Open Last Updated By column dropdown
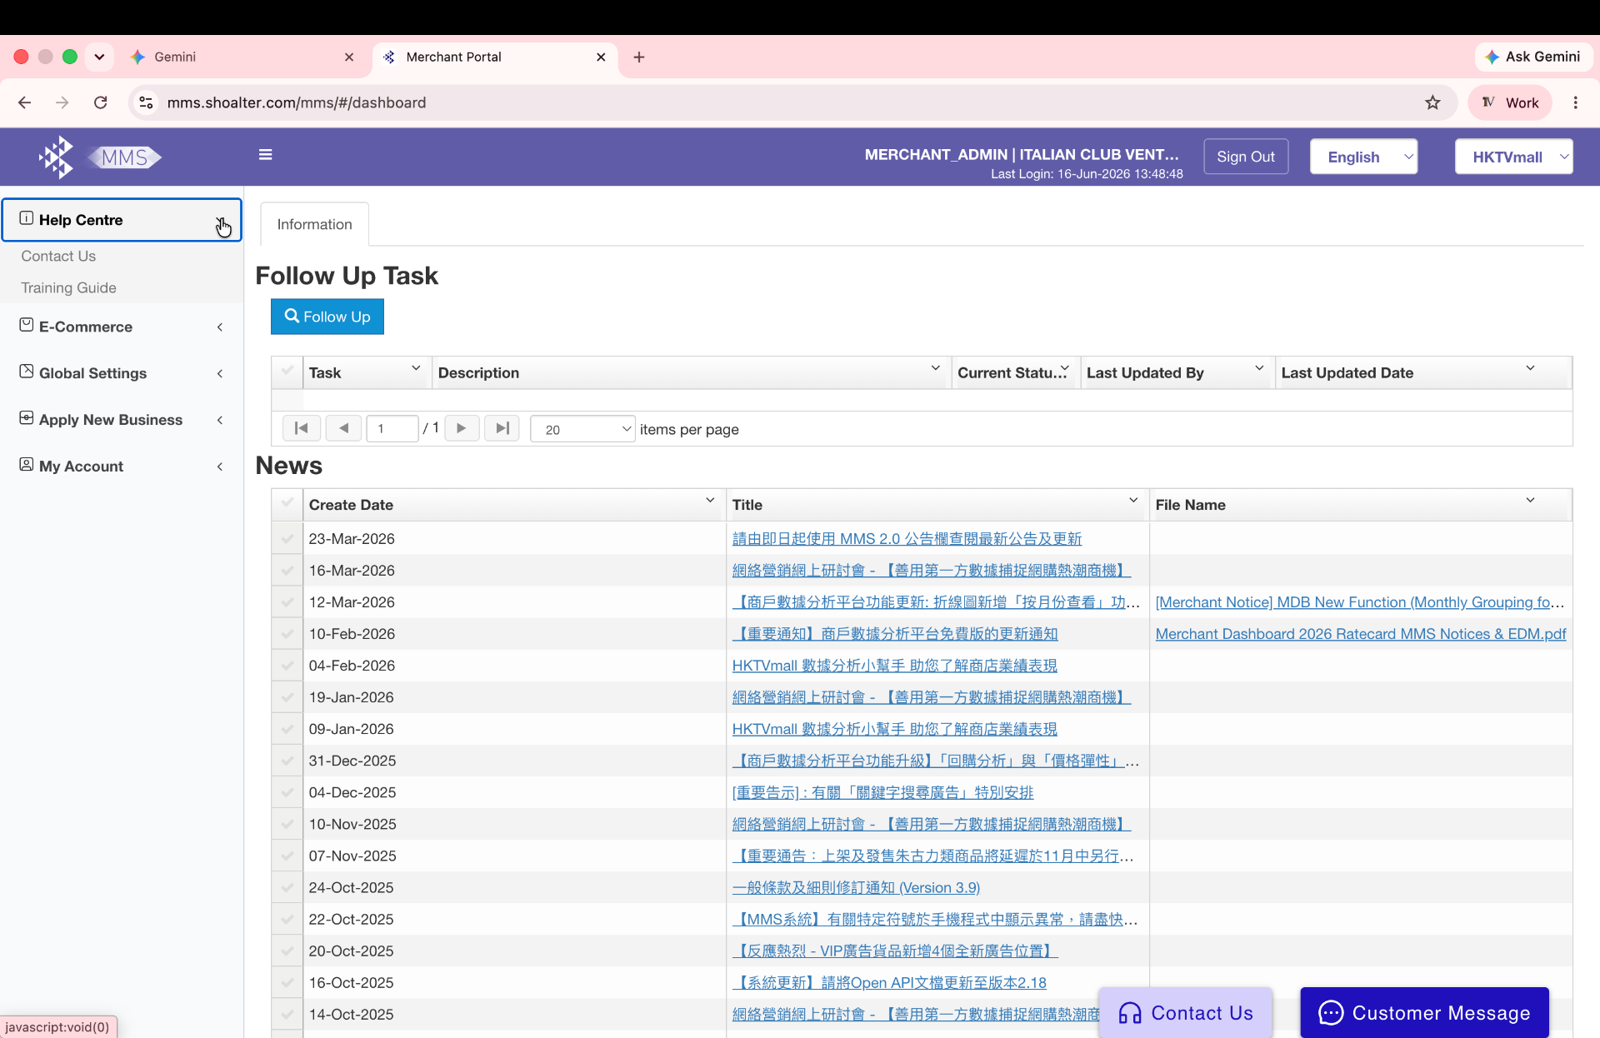Screen dimensions: 1600x1038 1259,369
